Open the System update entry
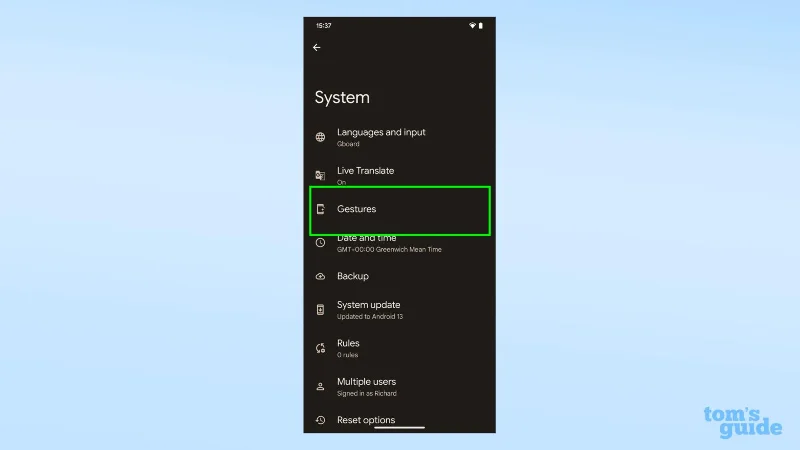Viewport: 800px width, 450px height. coord(399,310)
